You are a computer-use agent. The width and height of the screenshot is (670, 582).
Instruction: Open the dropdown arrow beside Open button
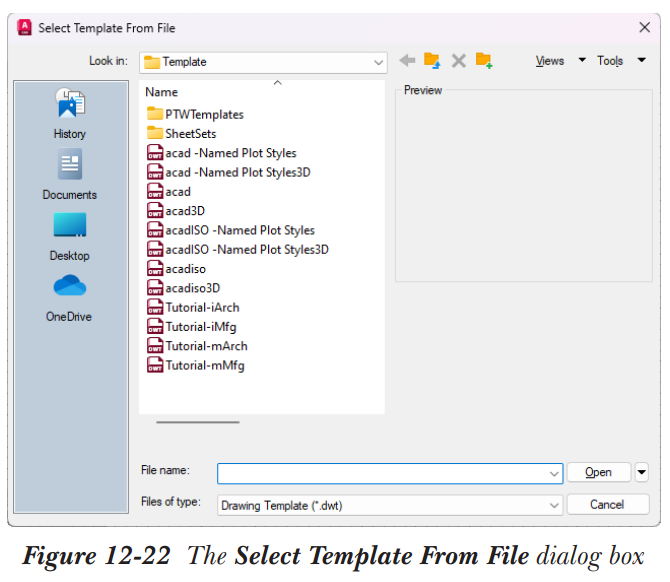[x=642, y=472]
